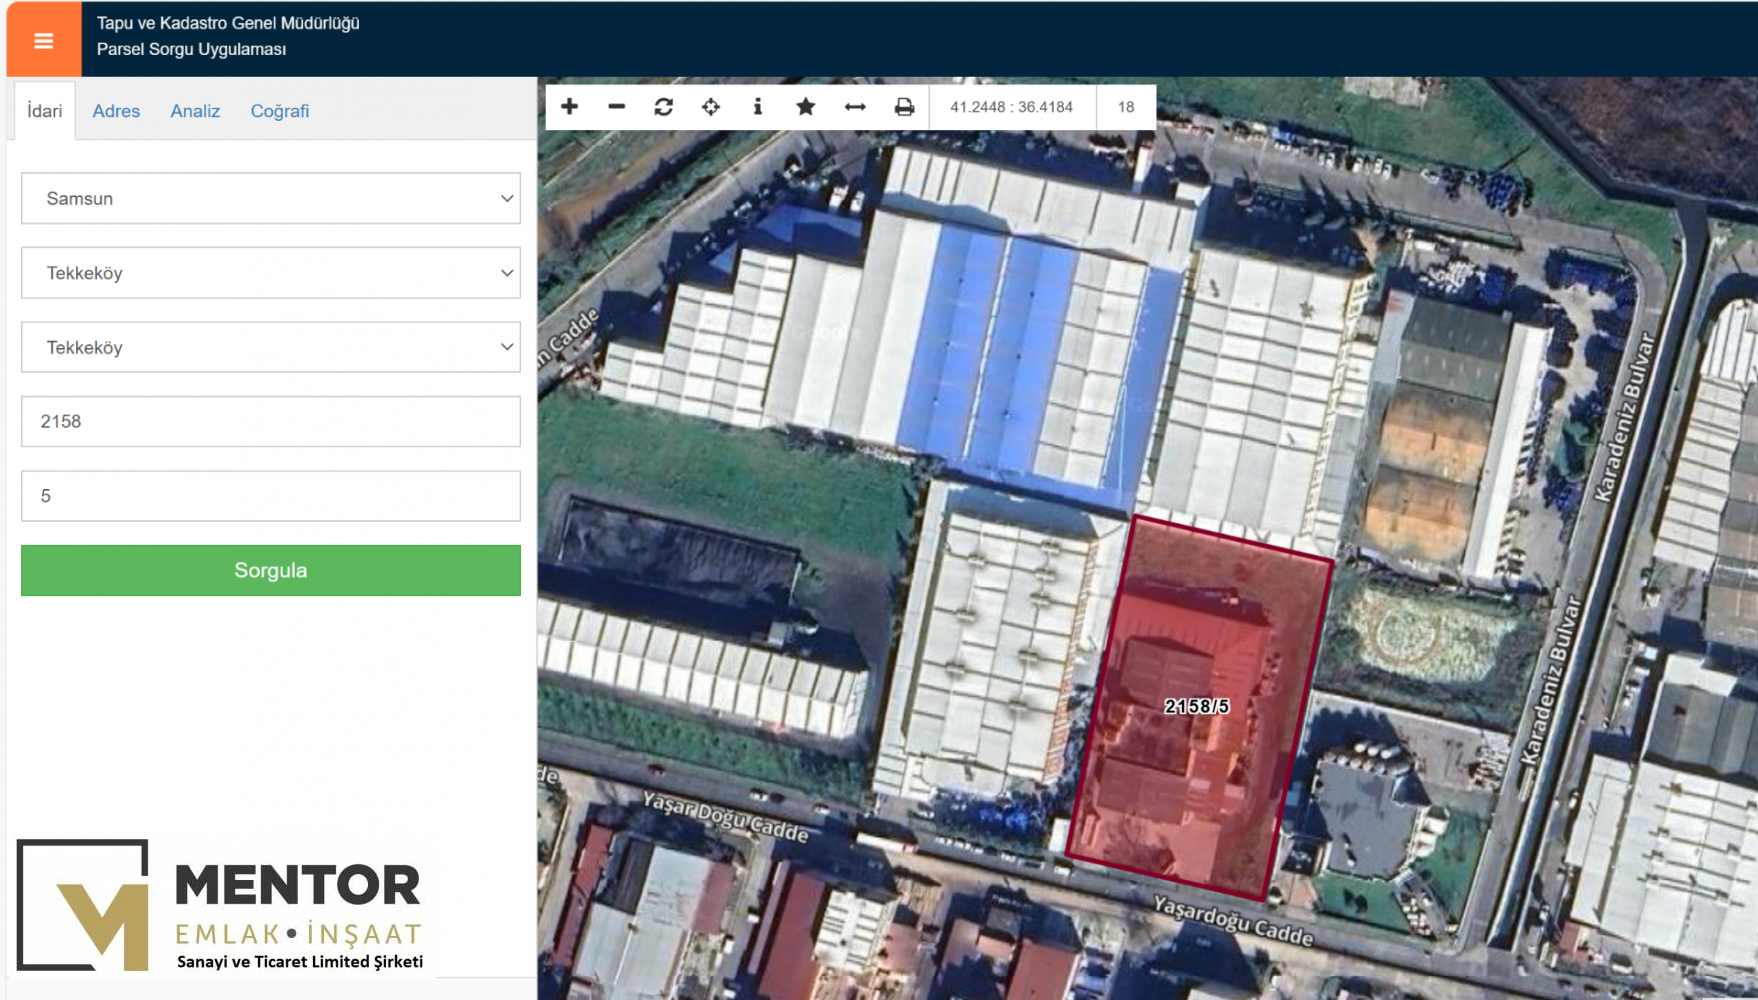The image size is (1758, 1000).
Task: Focus the parcel number field 5
Action: pyautogui.click(x=271, y=496)
